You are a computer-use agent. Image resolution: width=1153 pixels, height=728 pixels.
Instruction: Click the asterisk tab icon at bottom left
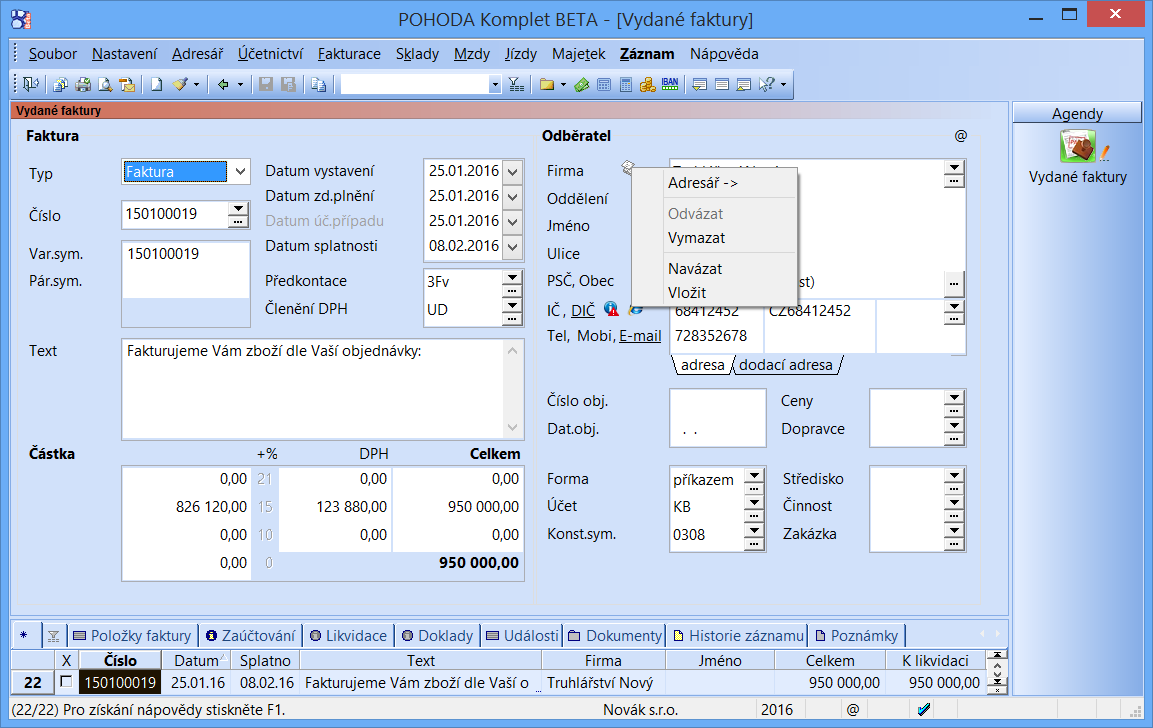[24, 635]
